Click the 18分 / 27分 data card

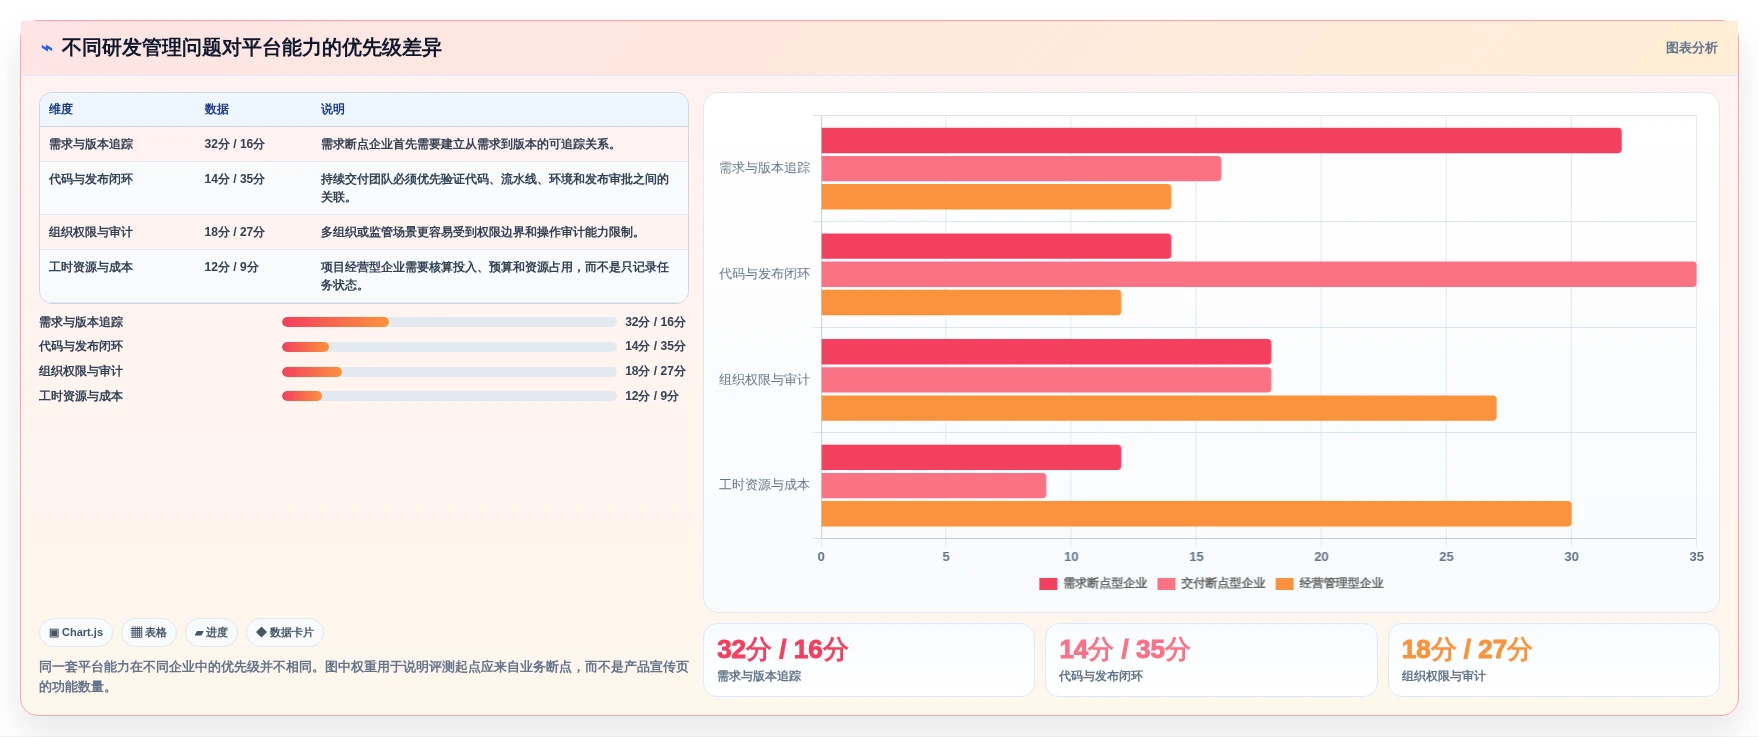[1553, 660]
